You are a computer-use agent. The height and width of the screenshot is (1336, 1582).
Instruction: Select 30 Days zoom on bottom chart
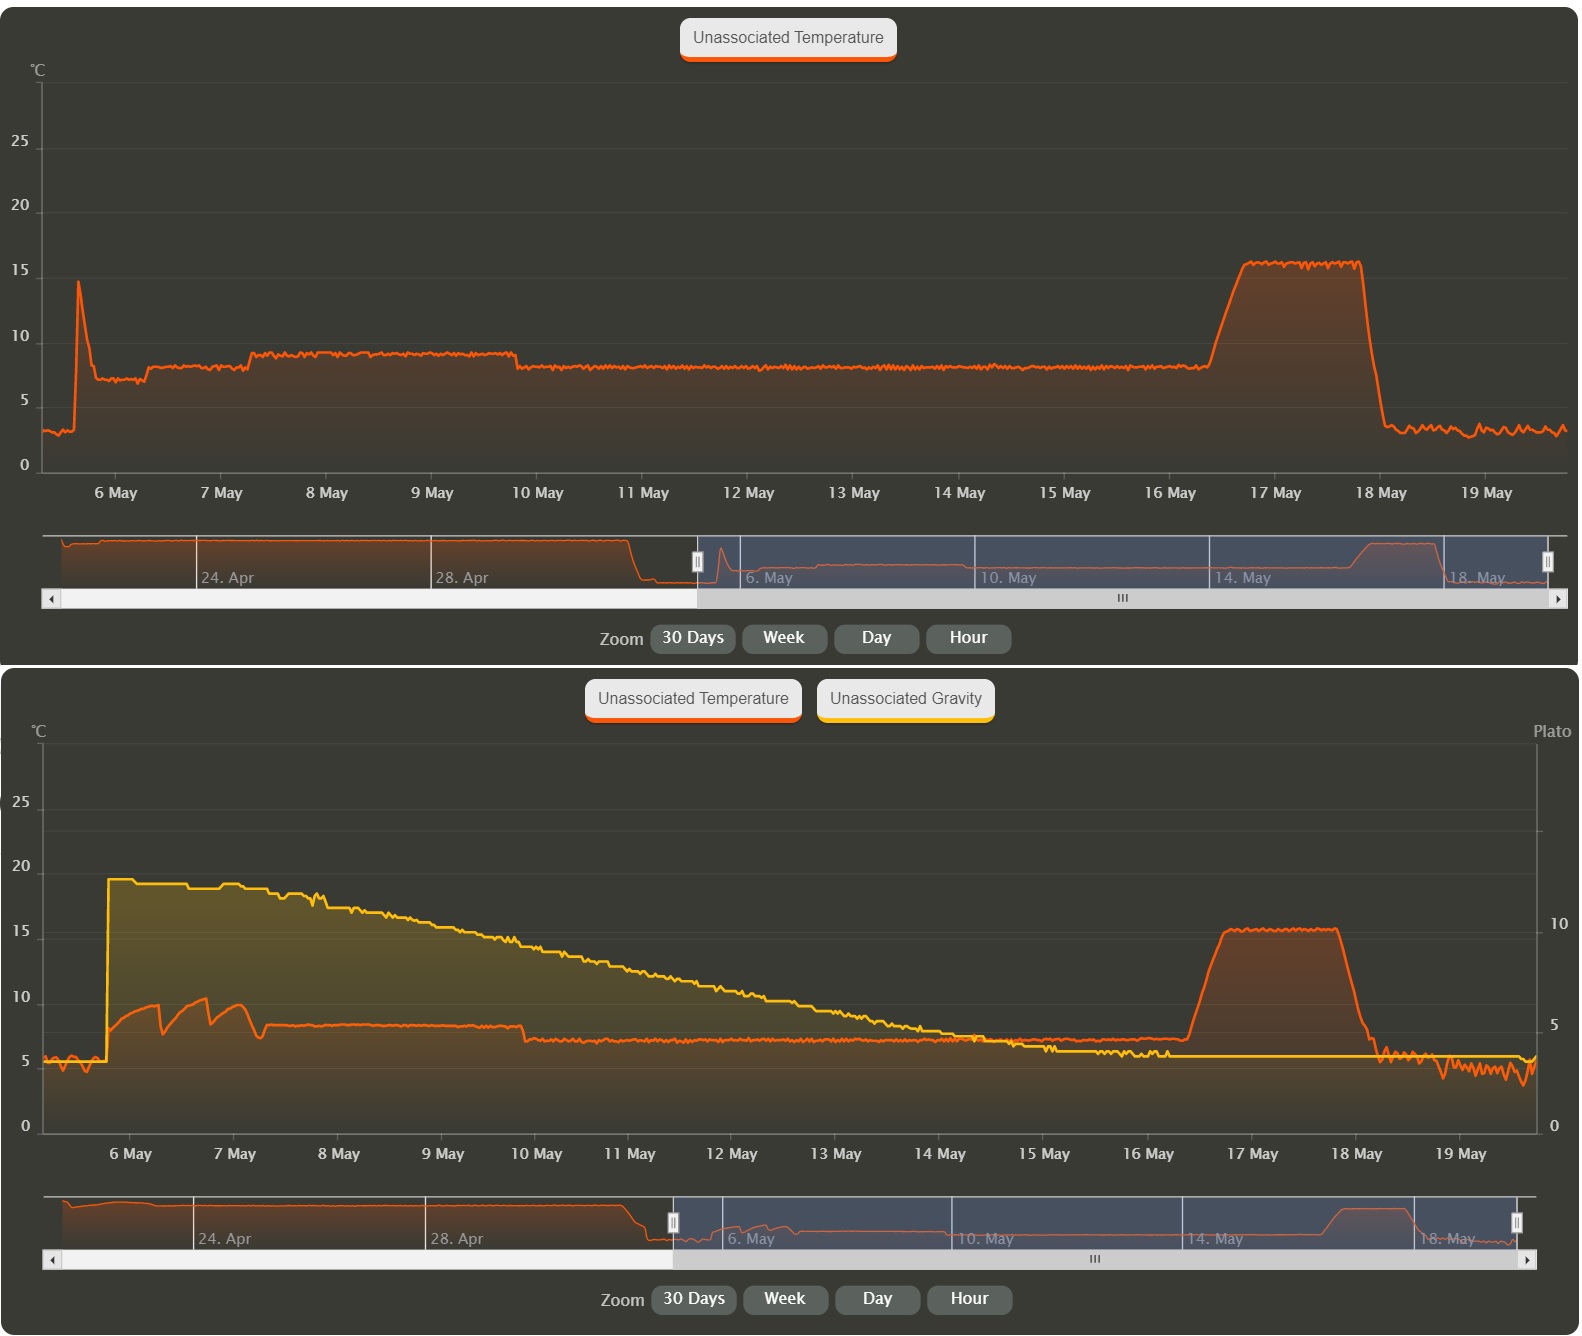pos(694,1299)
